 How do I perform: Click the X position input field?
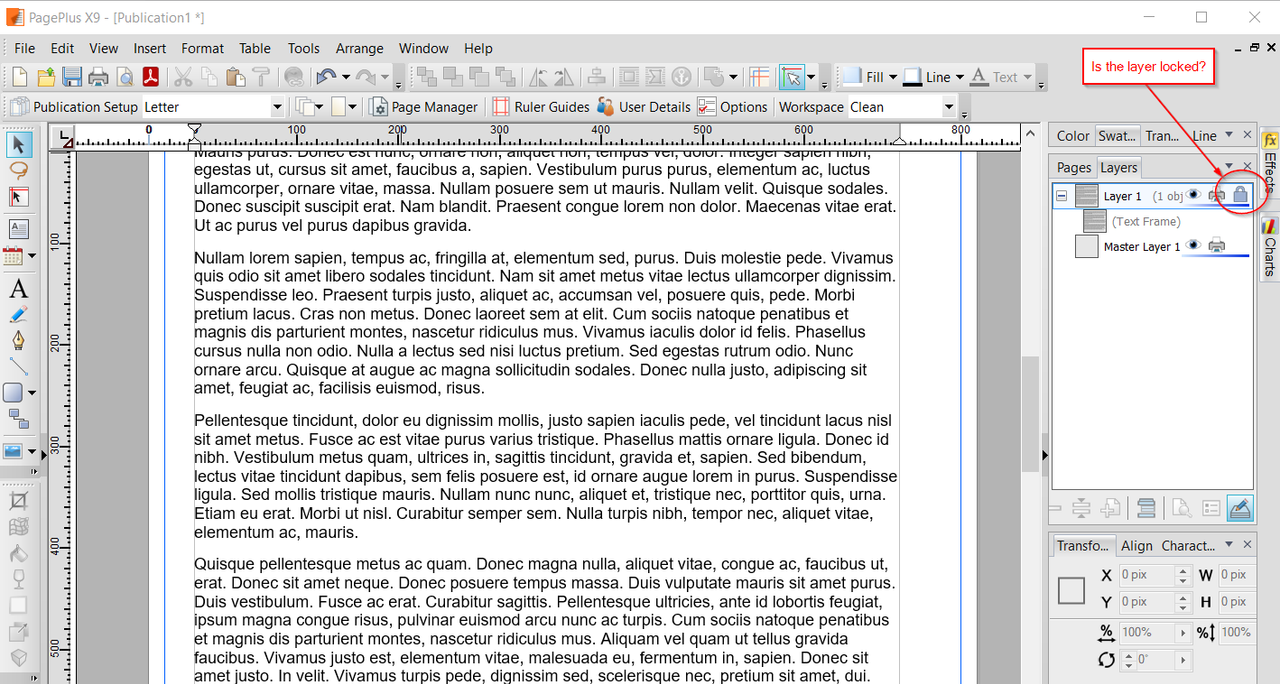coord(1146,575)
